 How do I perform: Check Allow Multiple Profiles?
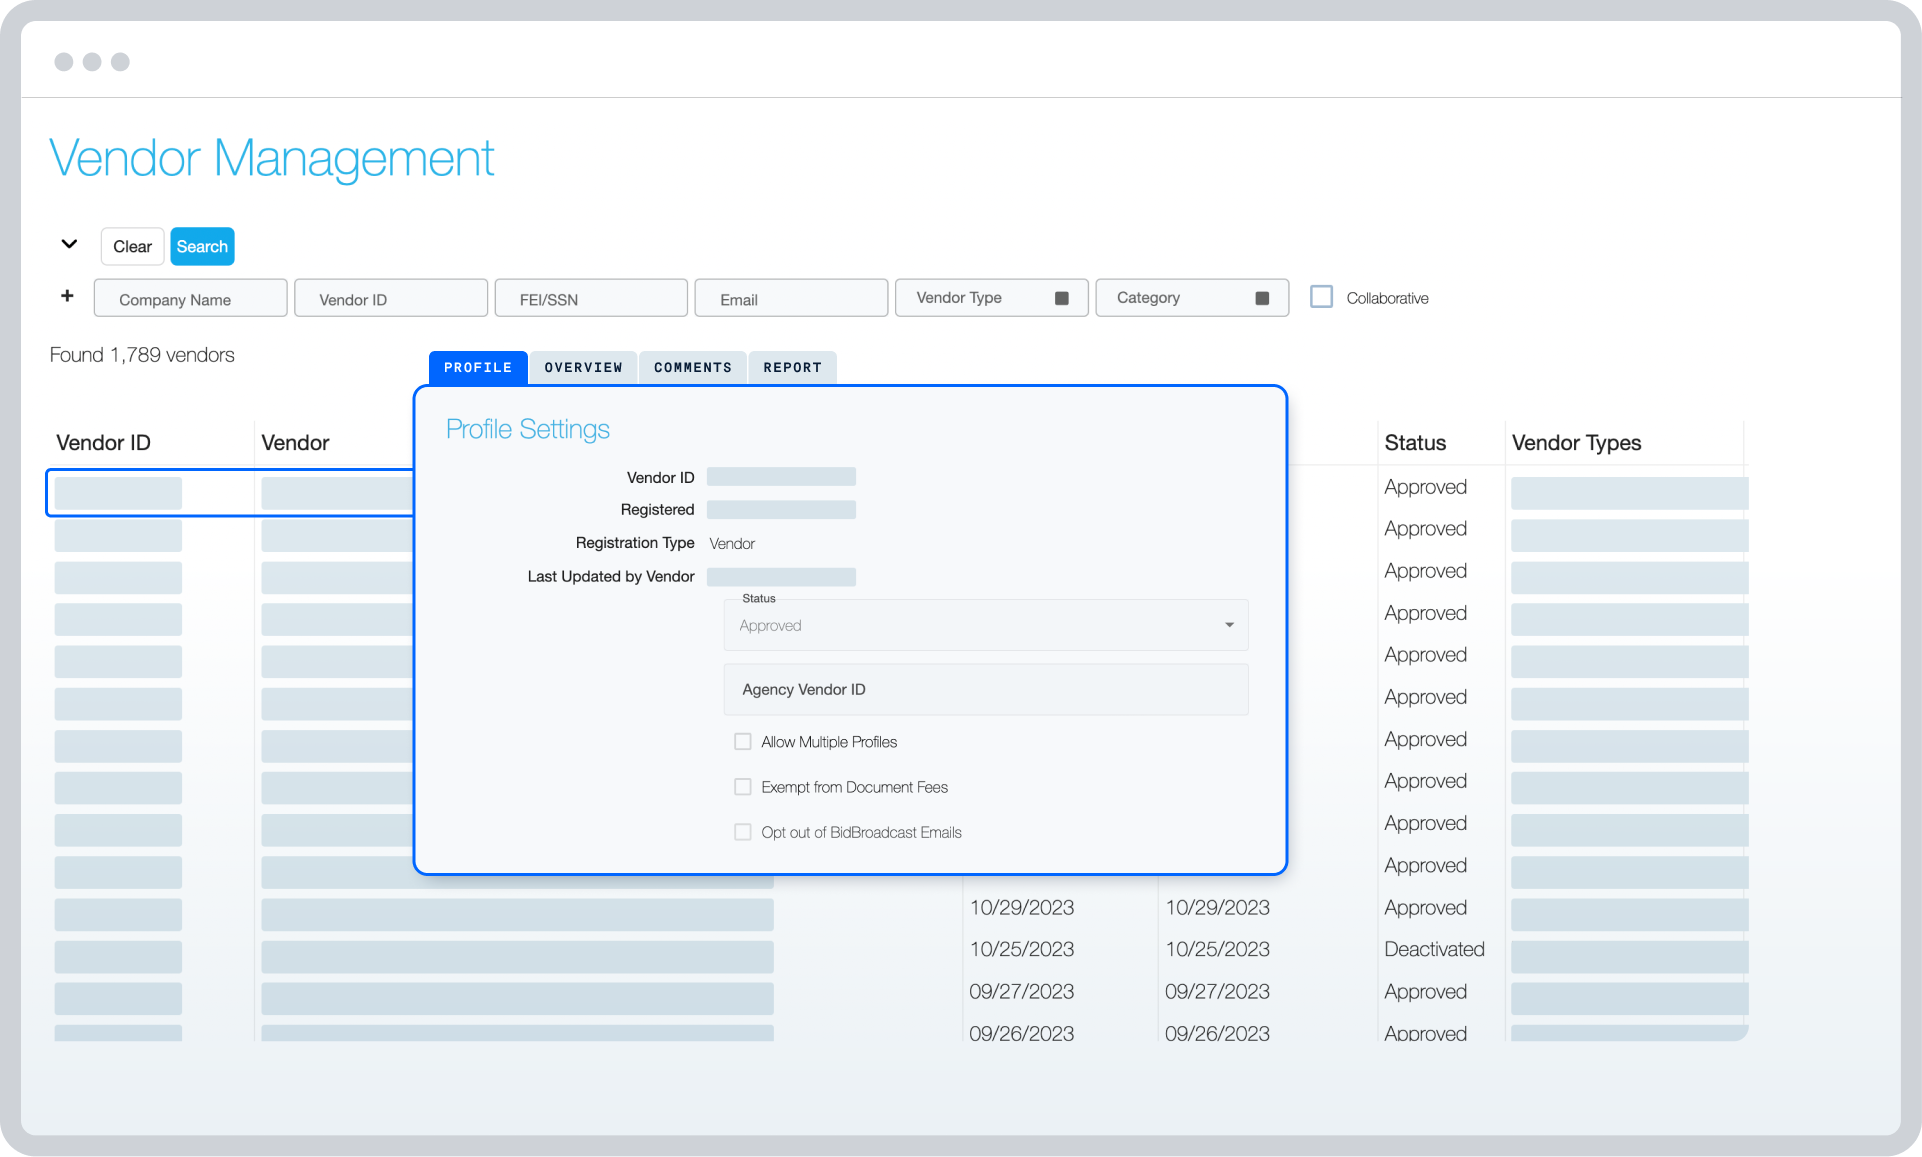tap(742, 741)
